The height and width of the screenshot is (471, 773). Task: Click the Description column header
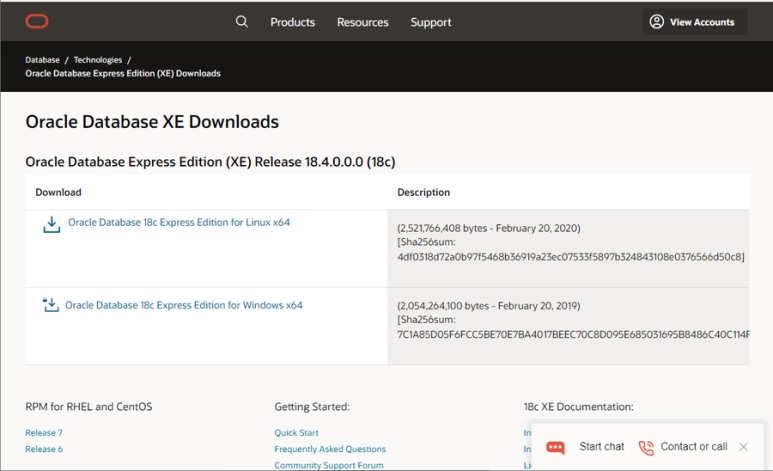tap(423, 192)
